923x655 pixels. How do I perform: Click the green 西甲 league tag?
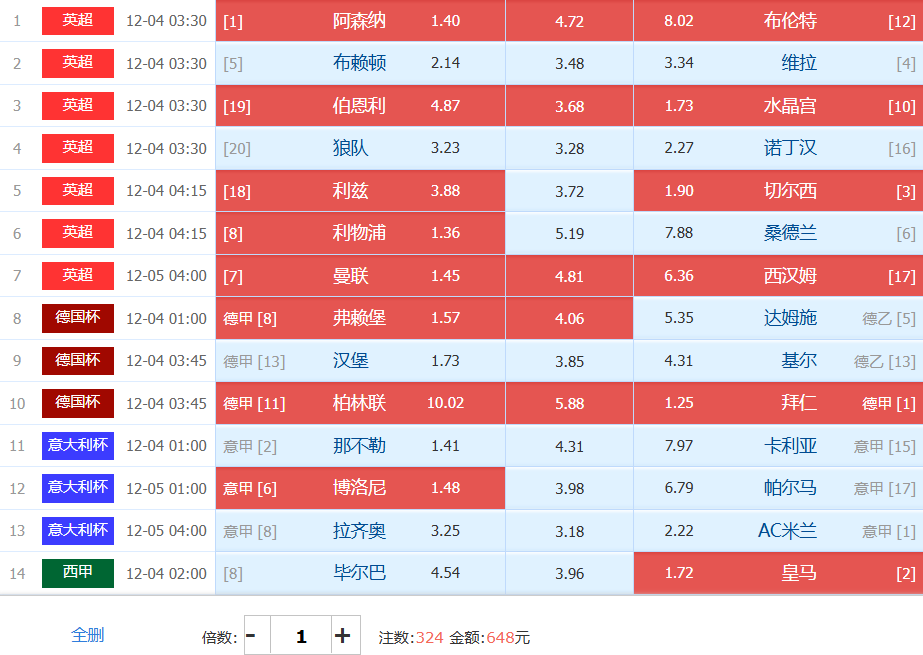click(x=78, y=573)
